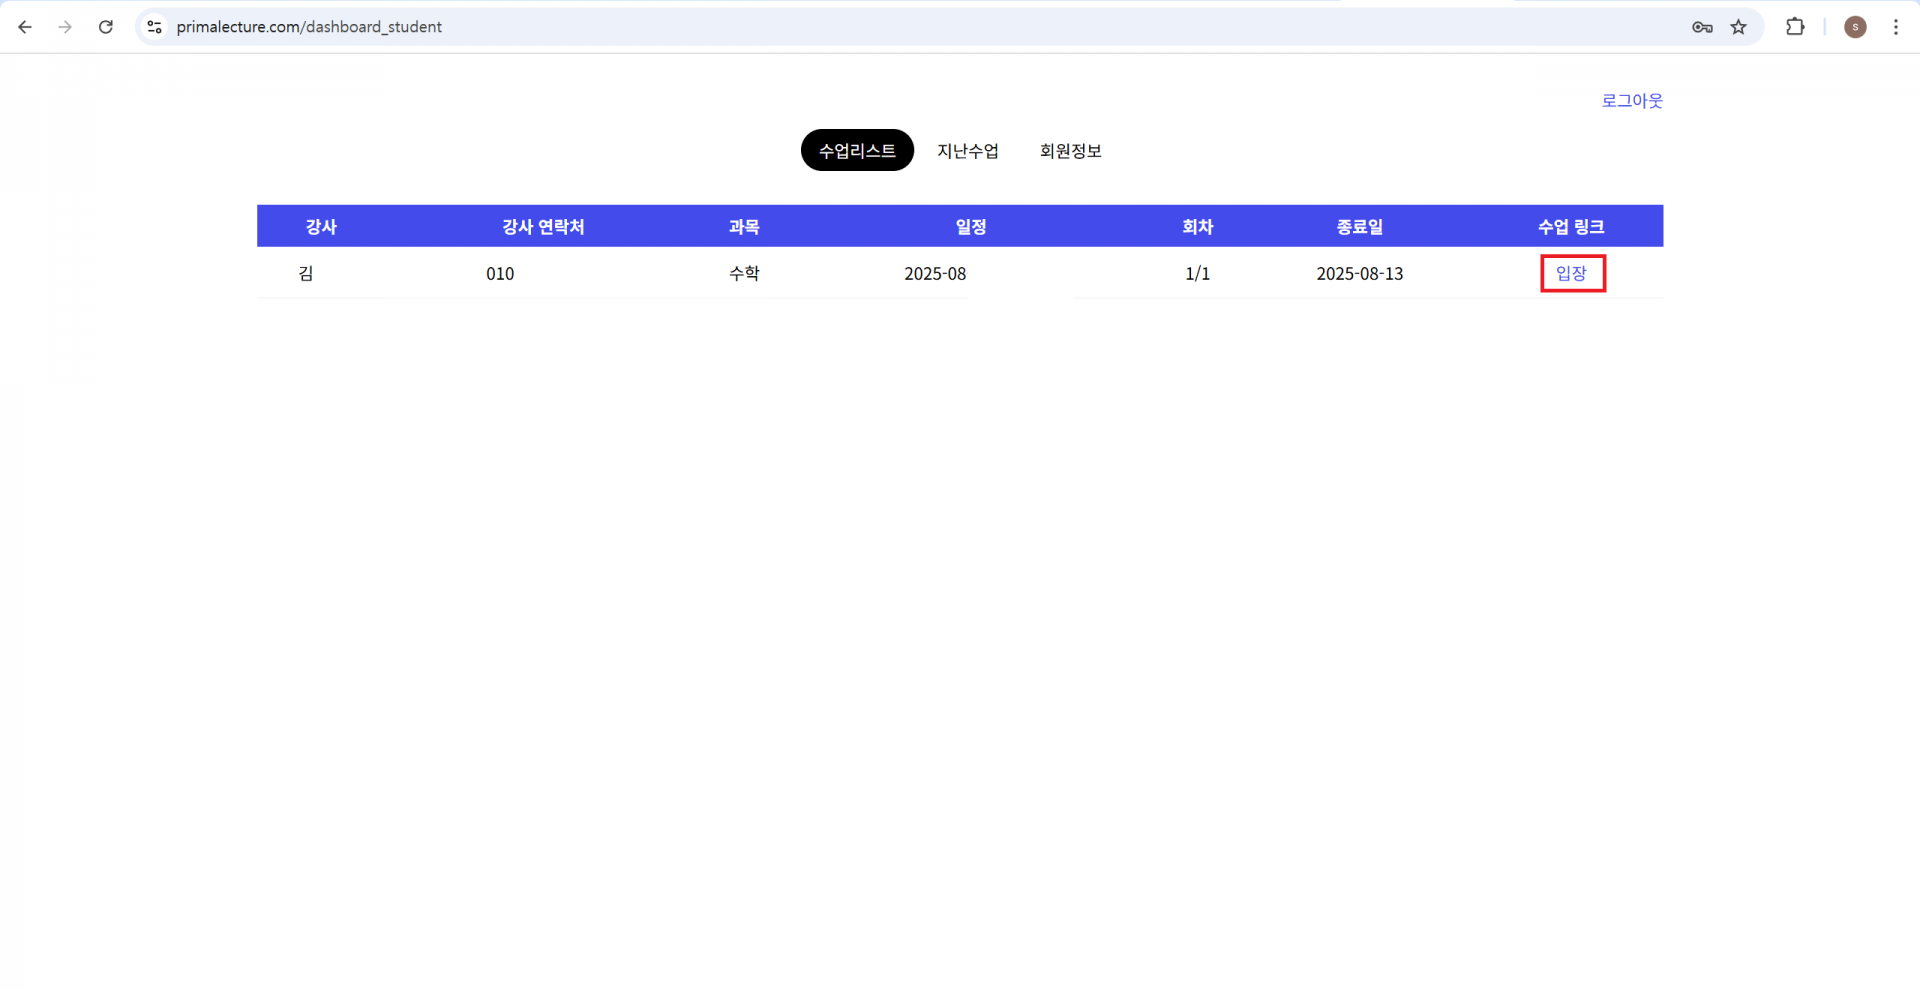The image size is (1920, 990).
Task: Open the password manager key icon
Action: (x=1702, y=27)
